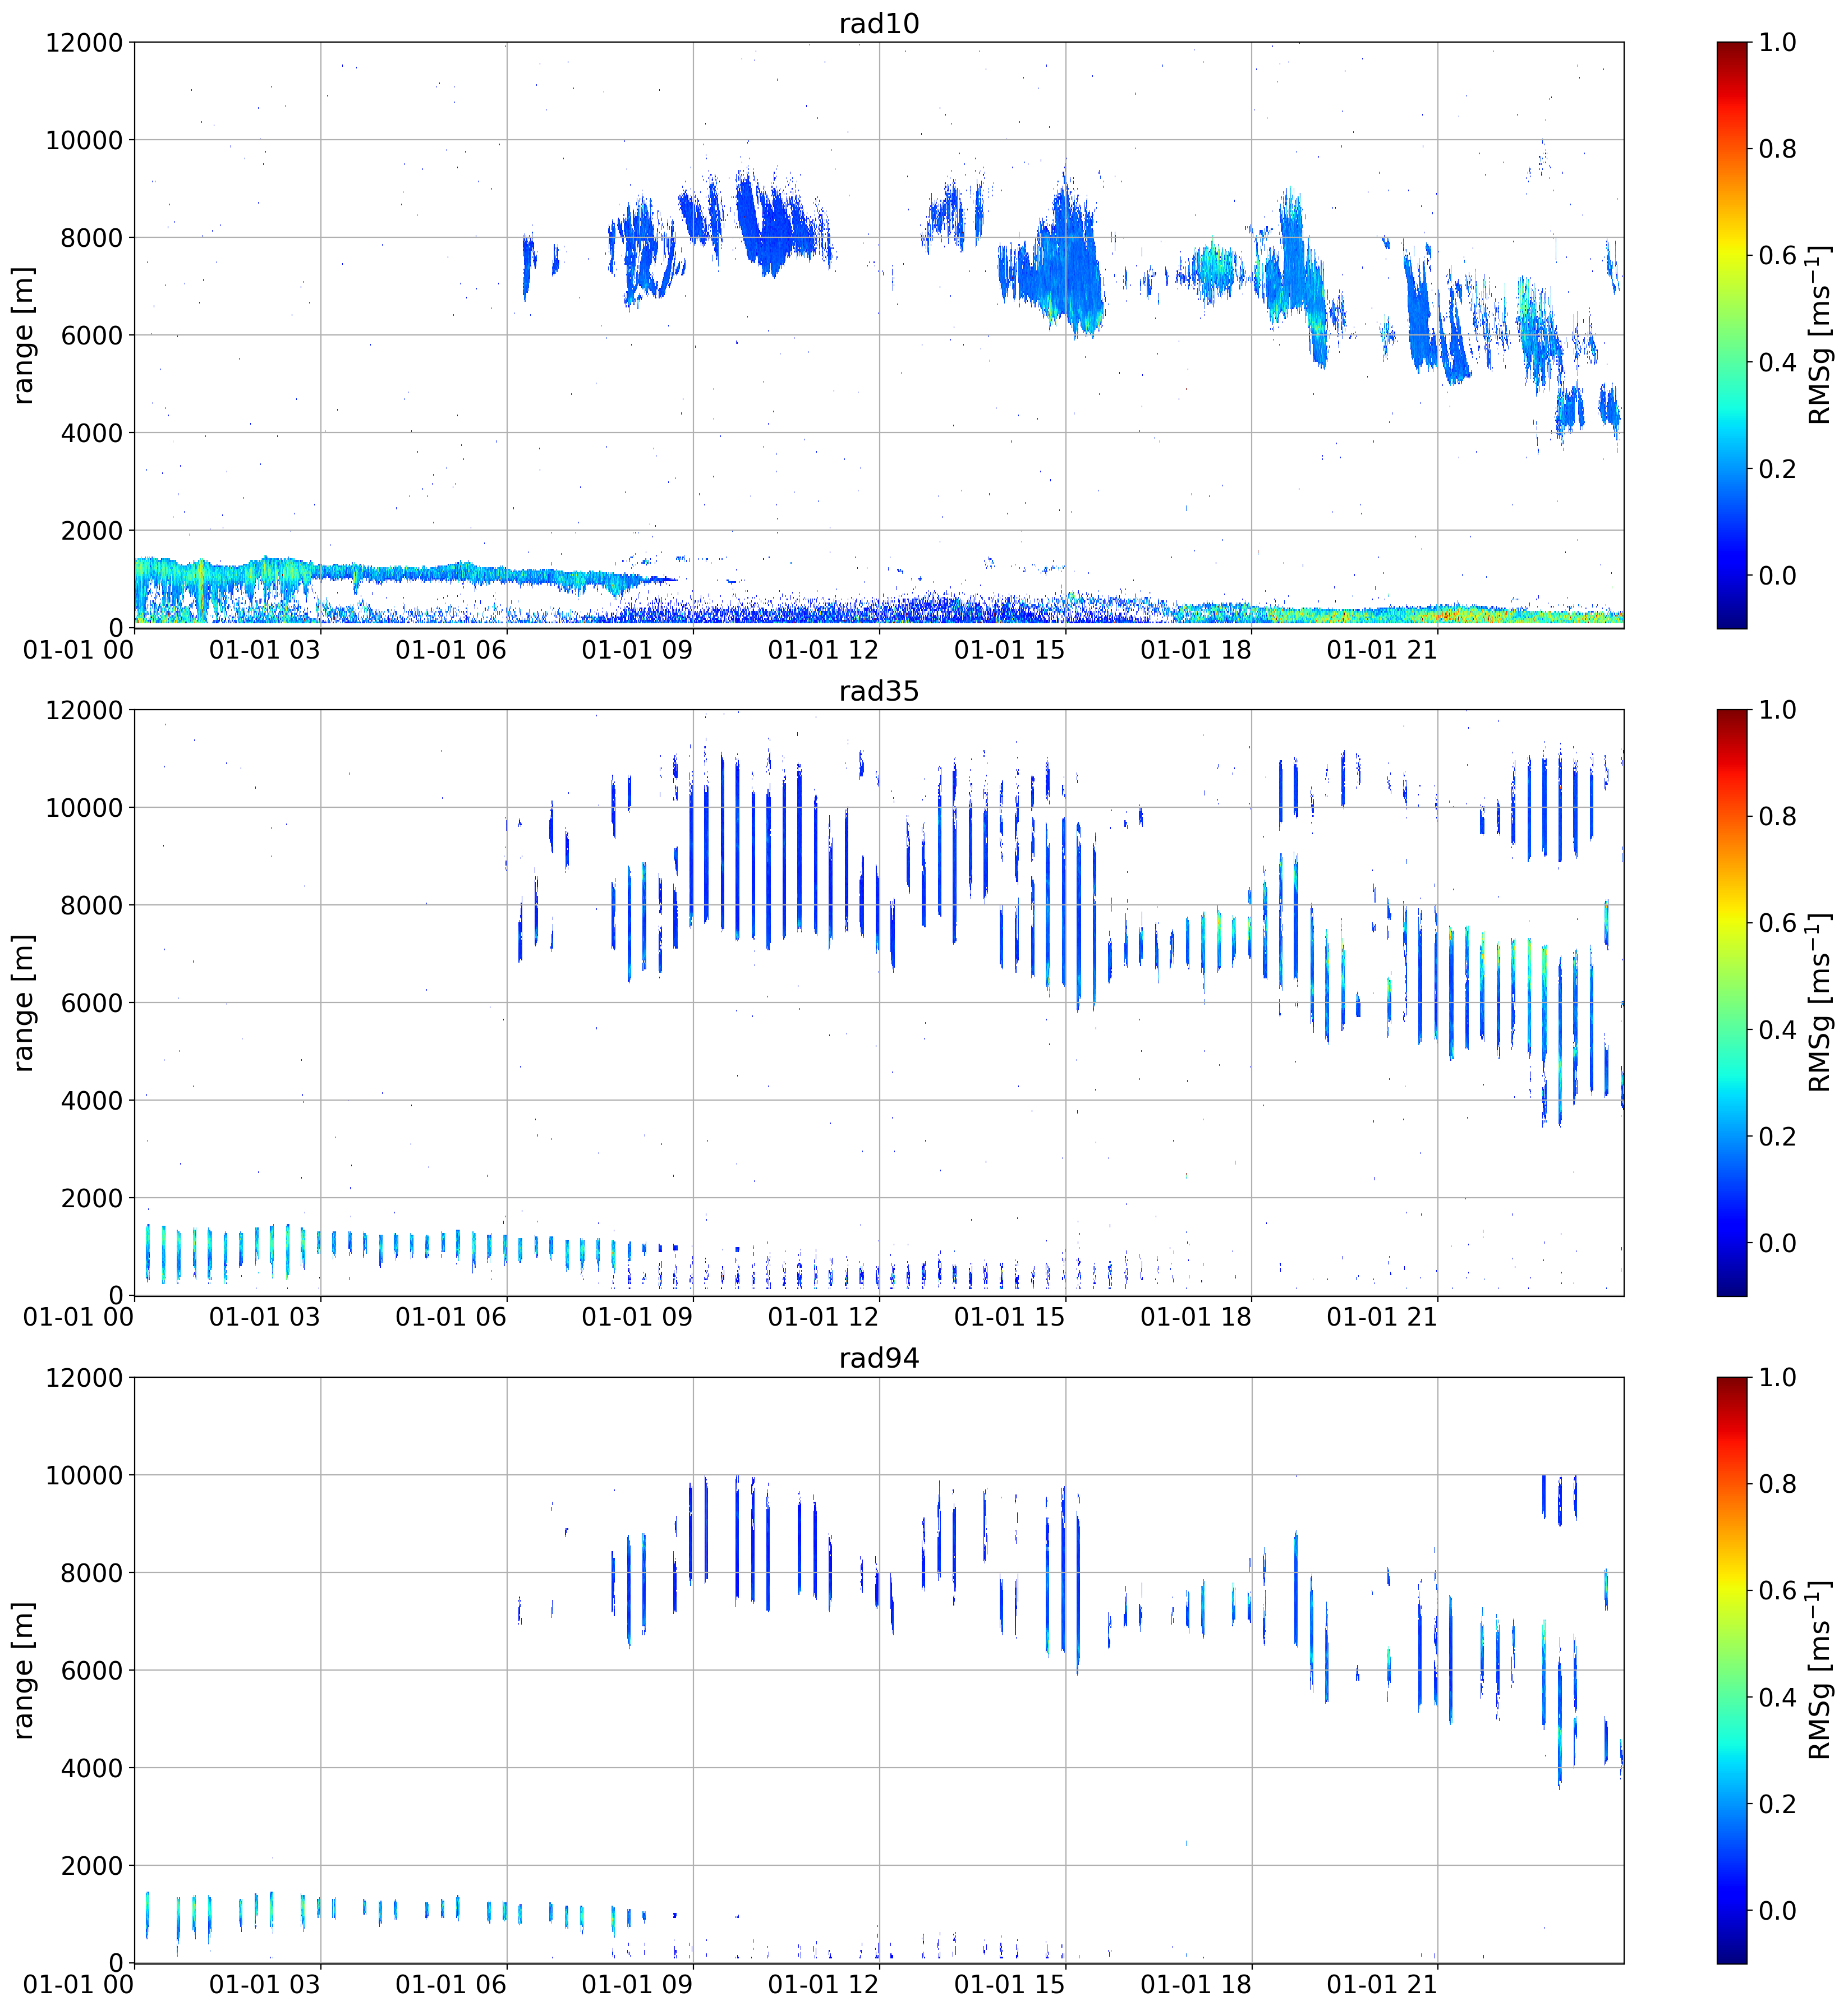1848x2010 pixels.
Task: Click the rad35 plot title
Action: click(878, 691)
